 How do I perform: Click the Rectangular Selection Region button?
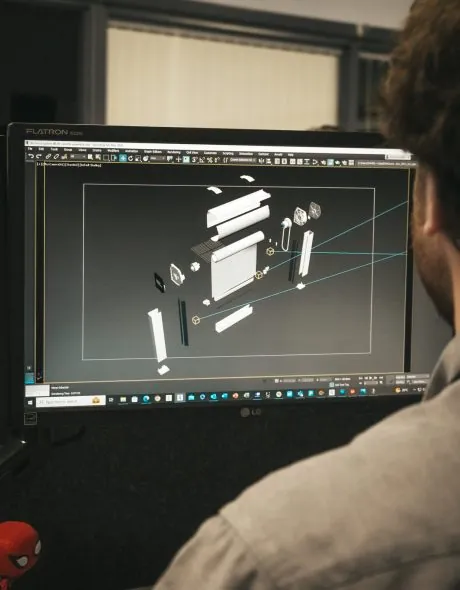[x=106, y=158]
